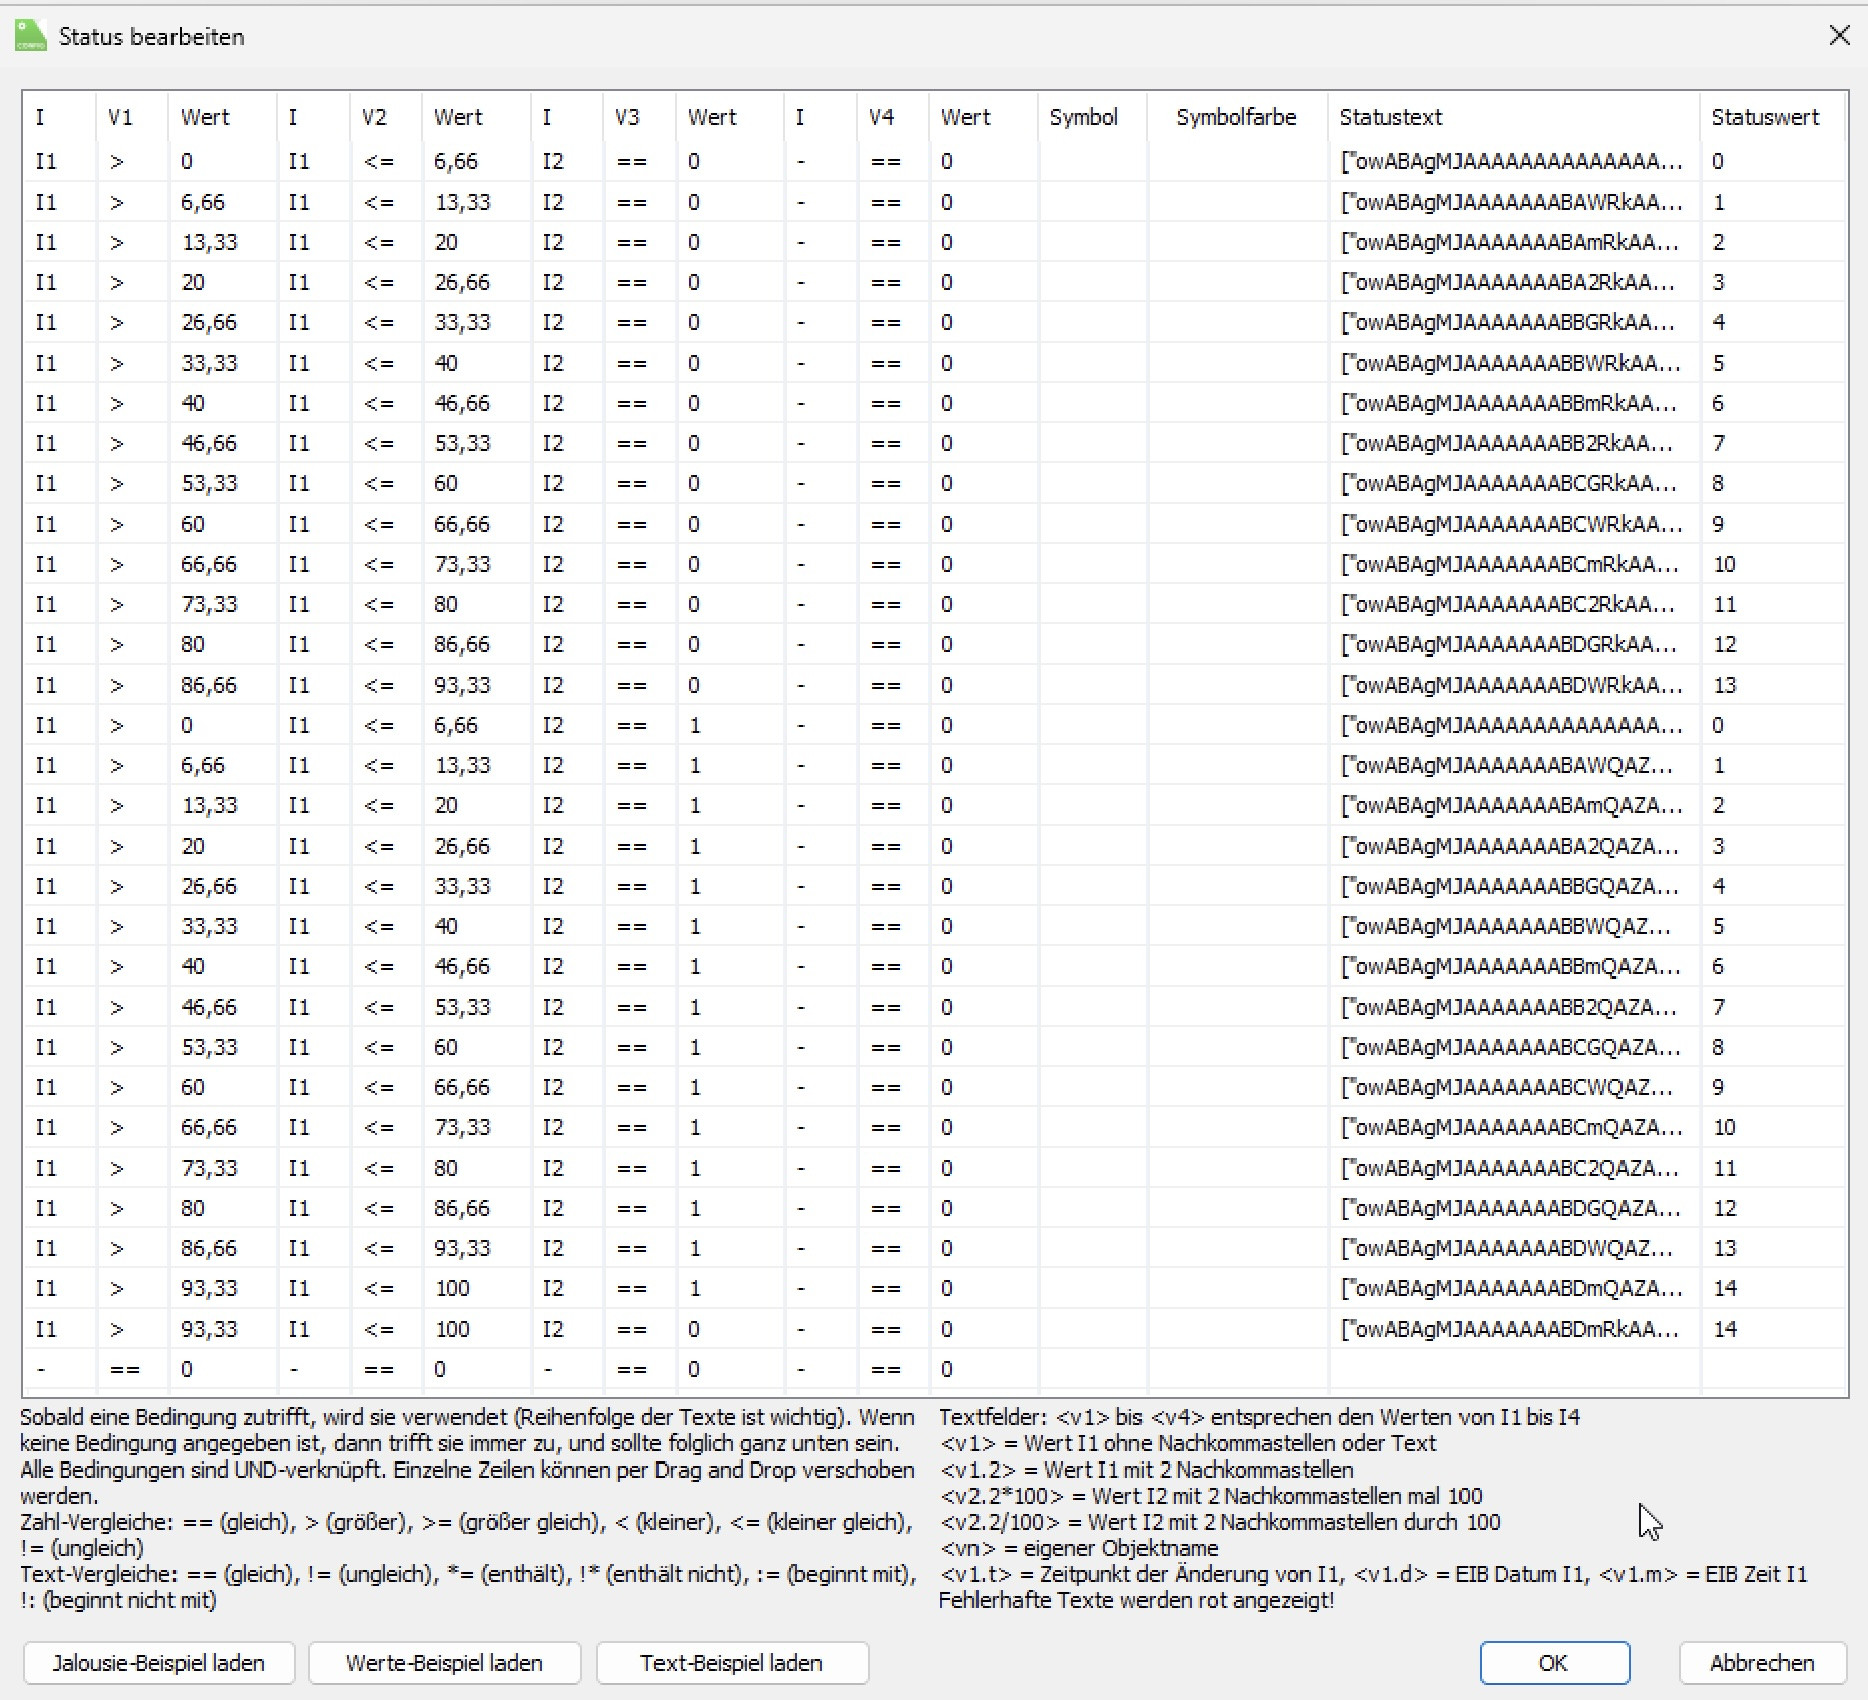Select the Statustext cell ending BDGQAZA…
Image resolution: width=1868 pixels, height=1700 pixels.
tap(1513, 1208)
